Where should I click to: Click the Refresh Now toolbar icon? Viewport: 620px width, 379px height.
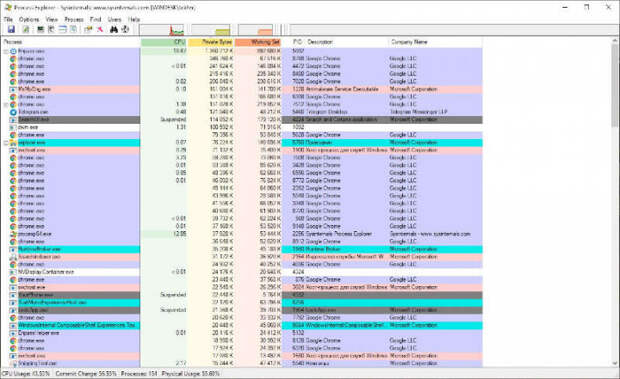point(26,29)
